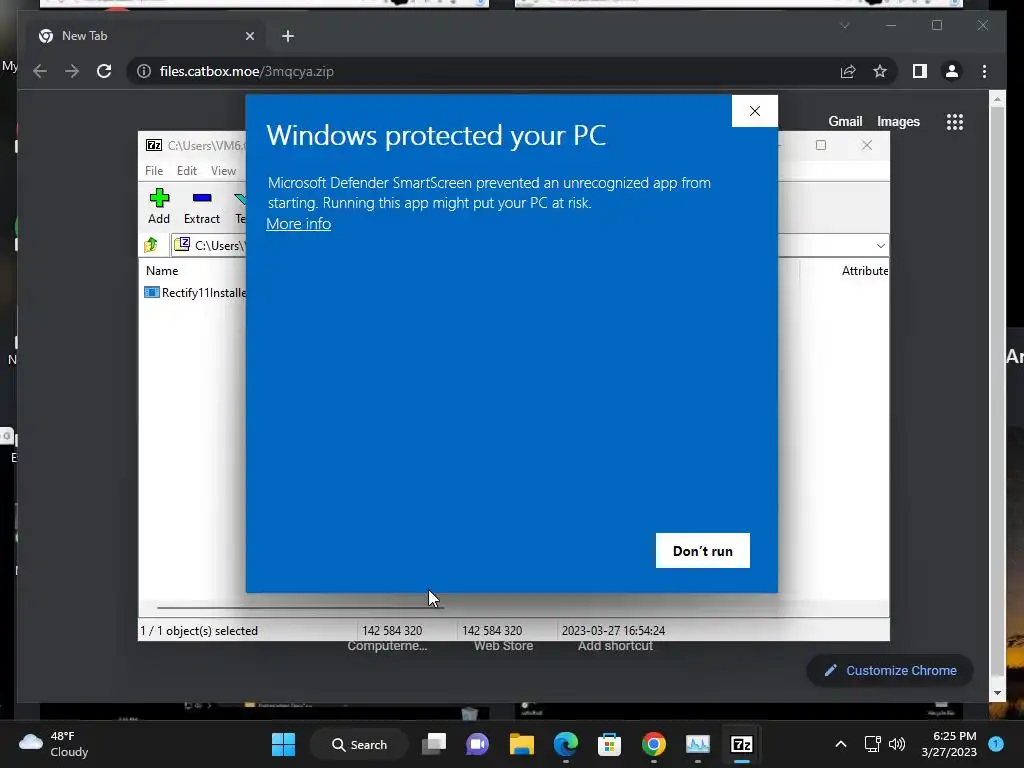The width and height of the screenshot is (1024, 768).
Task: Show hidden system tray icons
Action: (x=841, y=744)
